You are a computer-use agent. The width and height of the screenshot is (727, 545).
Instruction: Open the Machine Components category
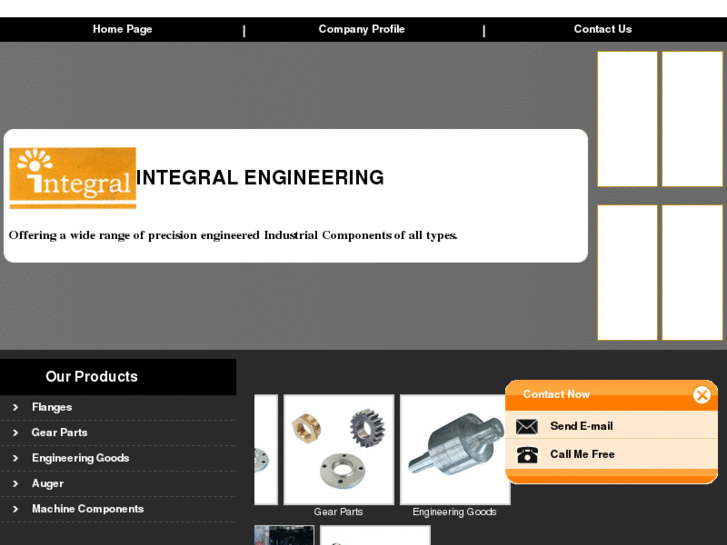coord(88,509)
